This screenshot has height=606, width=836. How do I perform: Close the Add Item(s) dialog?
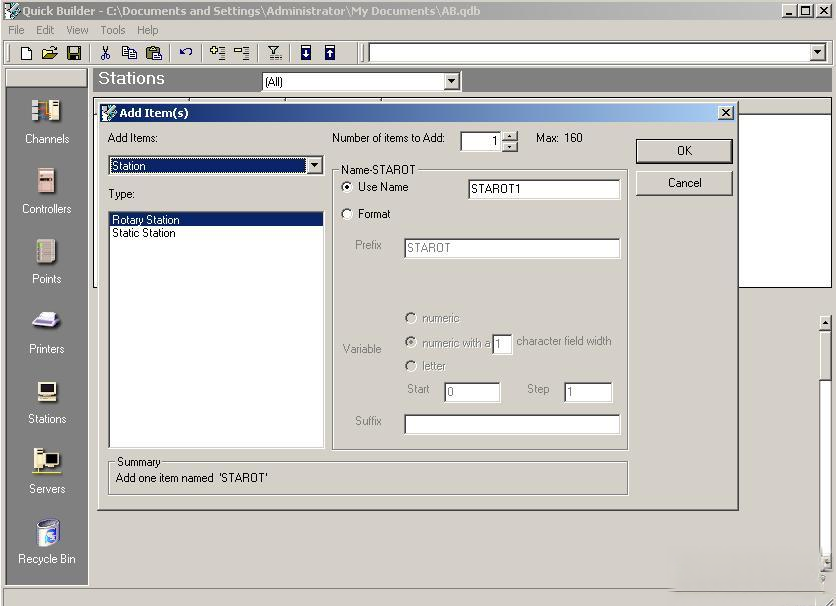click(x=726, y=113)
